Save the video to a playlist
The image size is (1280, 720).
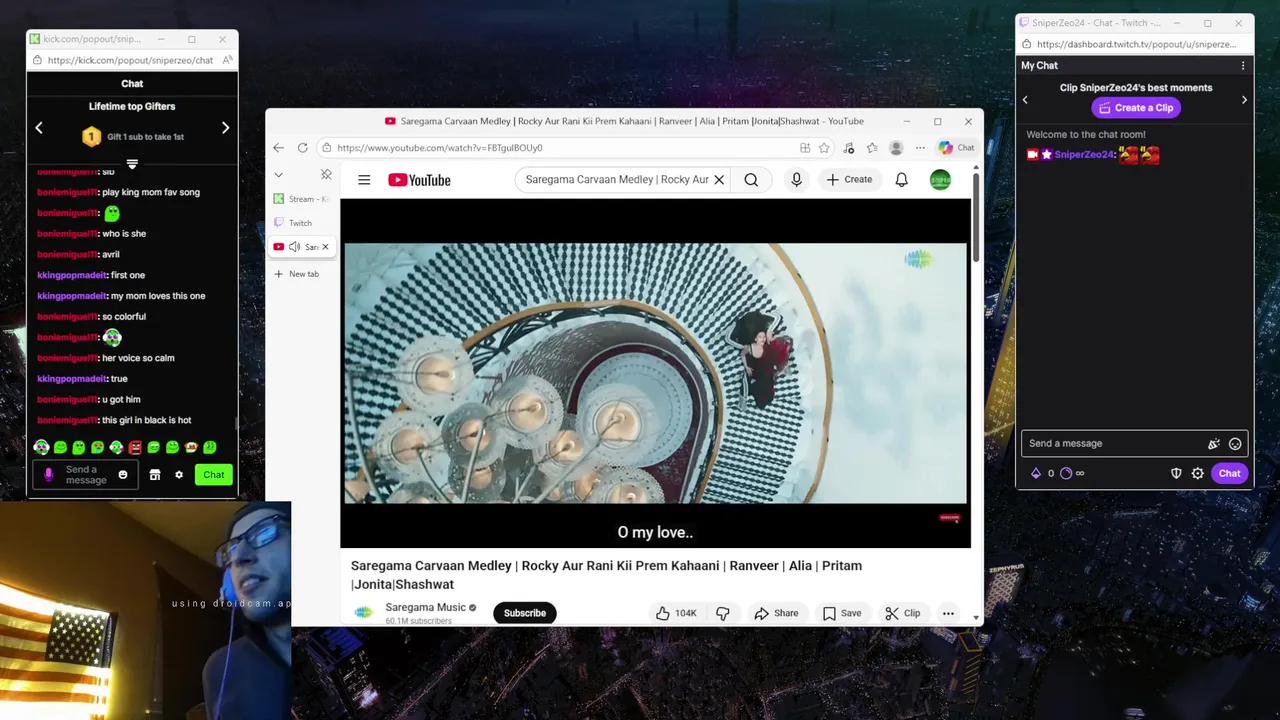842,613
